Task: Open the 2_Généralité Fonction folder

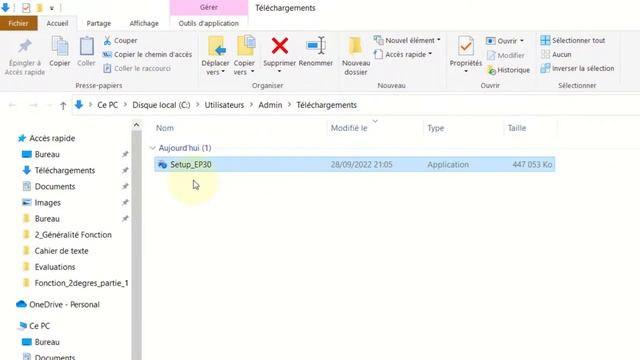Action: point(73,235)
